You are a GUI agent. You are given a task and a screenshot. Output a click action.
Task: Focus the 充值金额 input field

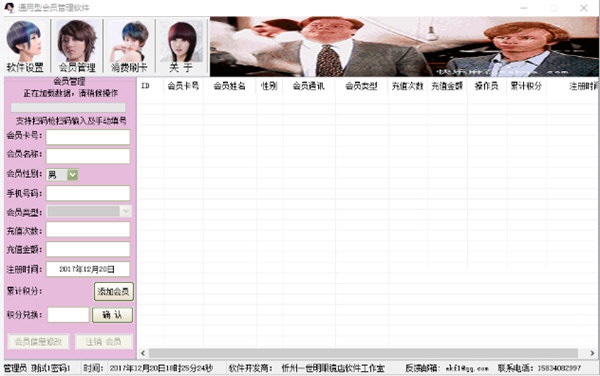tap(88, 249)
